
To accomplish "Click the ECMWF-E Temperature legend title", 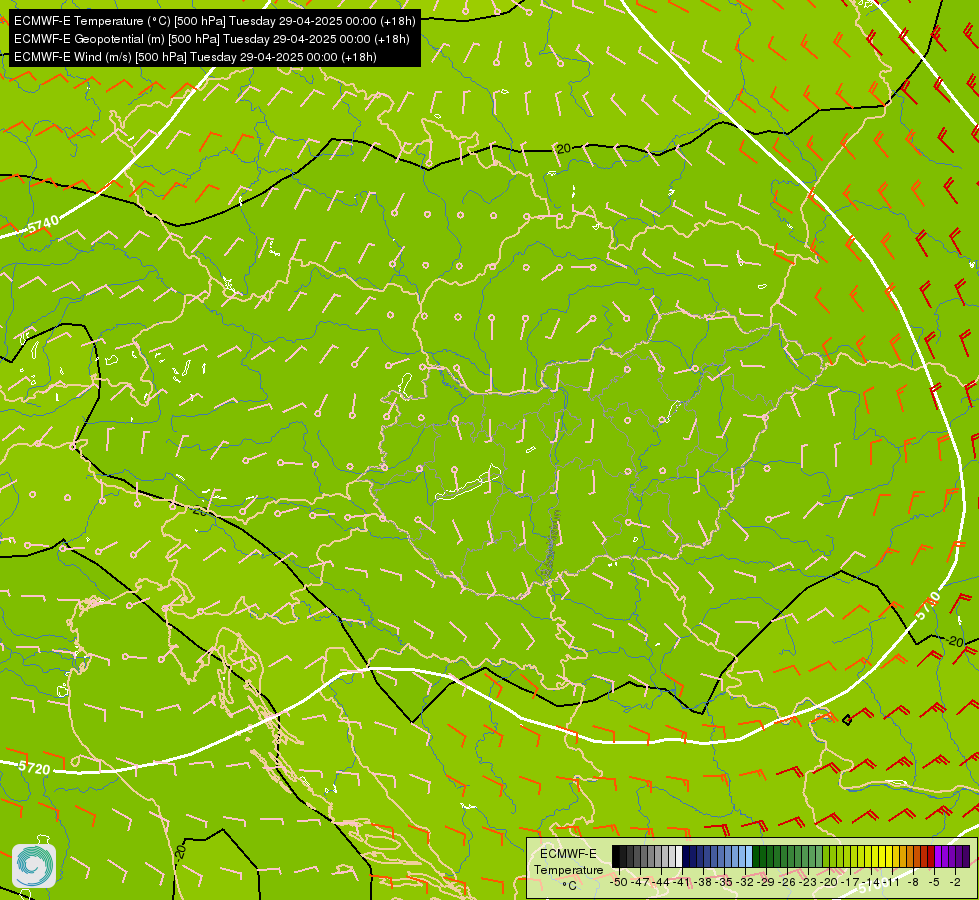I will 568,862.
